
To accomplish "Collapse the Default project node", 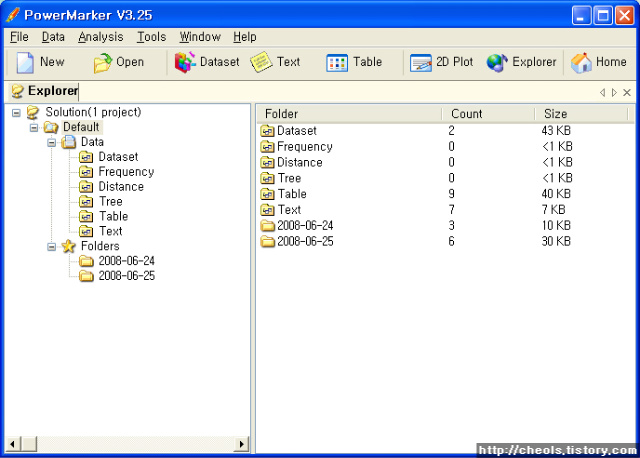I will 34,128.
